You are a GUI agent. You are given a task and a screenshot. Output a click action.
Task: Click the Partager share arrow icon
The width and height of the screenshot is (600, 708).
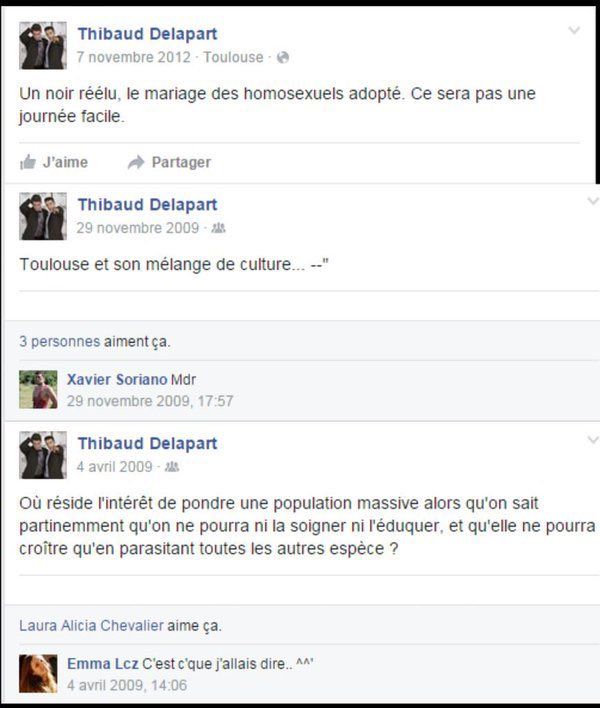[136, 162]
